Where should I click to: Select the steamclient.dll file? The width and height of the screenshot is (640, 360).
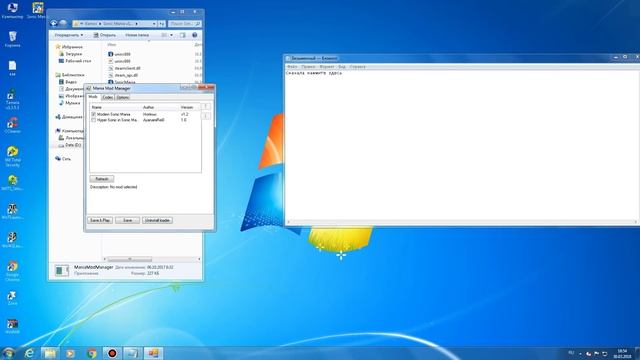point(124,68)
